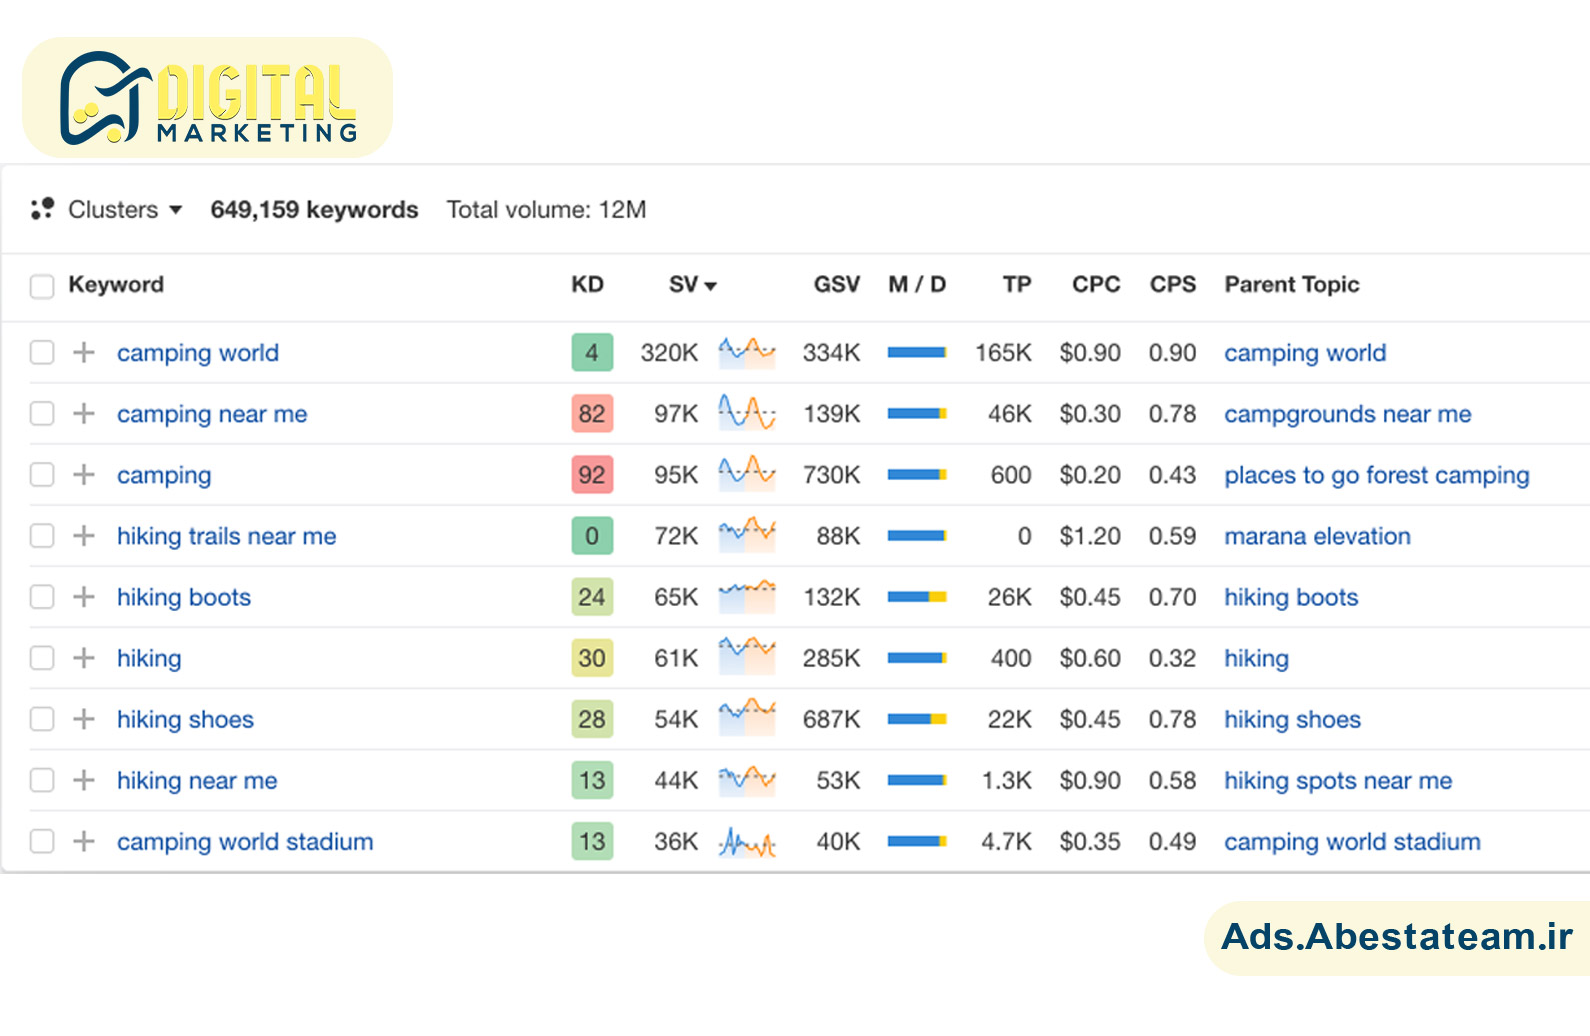
Task: Click red KD badge 82
Action: coord(592,413)
